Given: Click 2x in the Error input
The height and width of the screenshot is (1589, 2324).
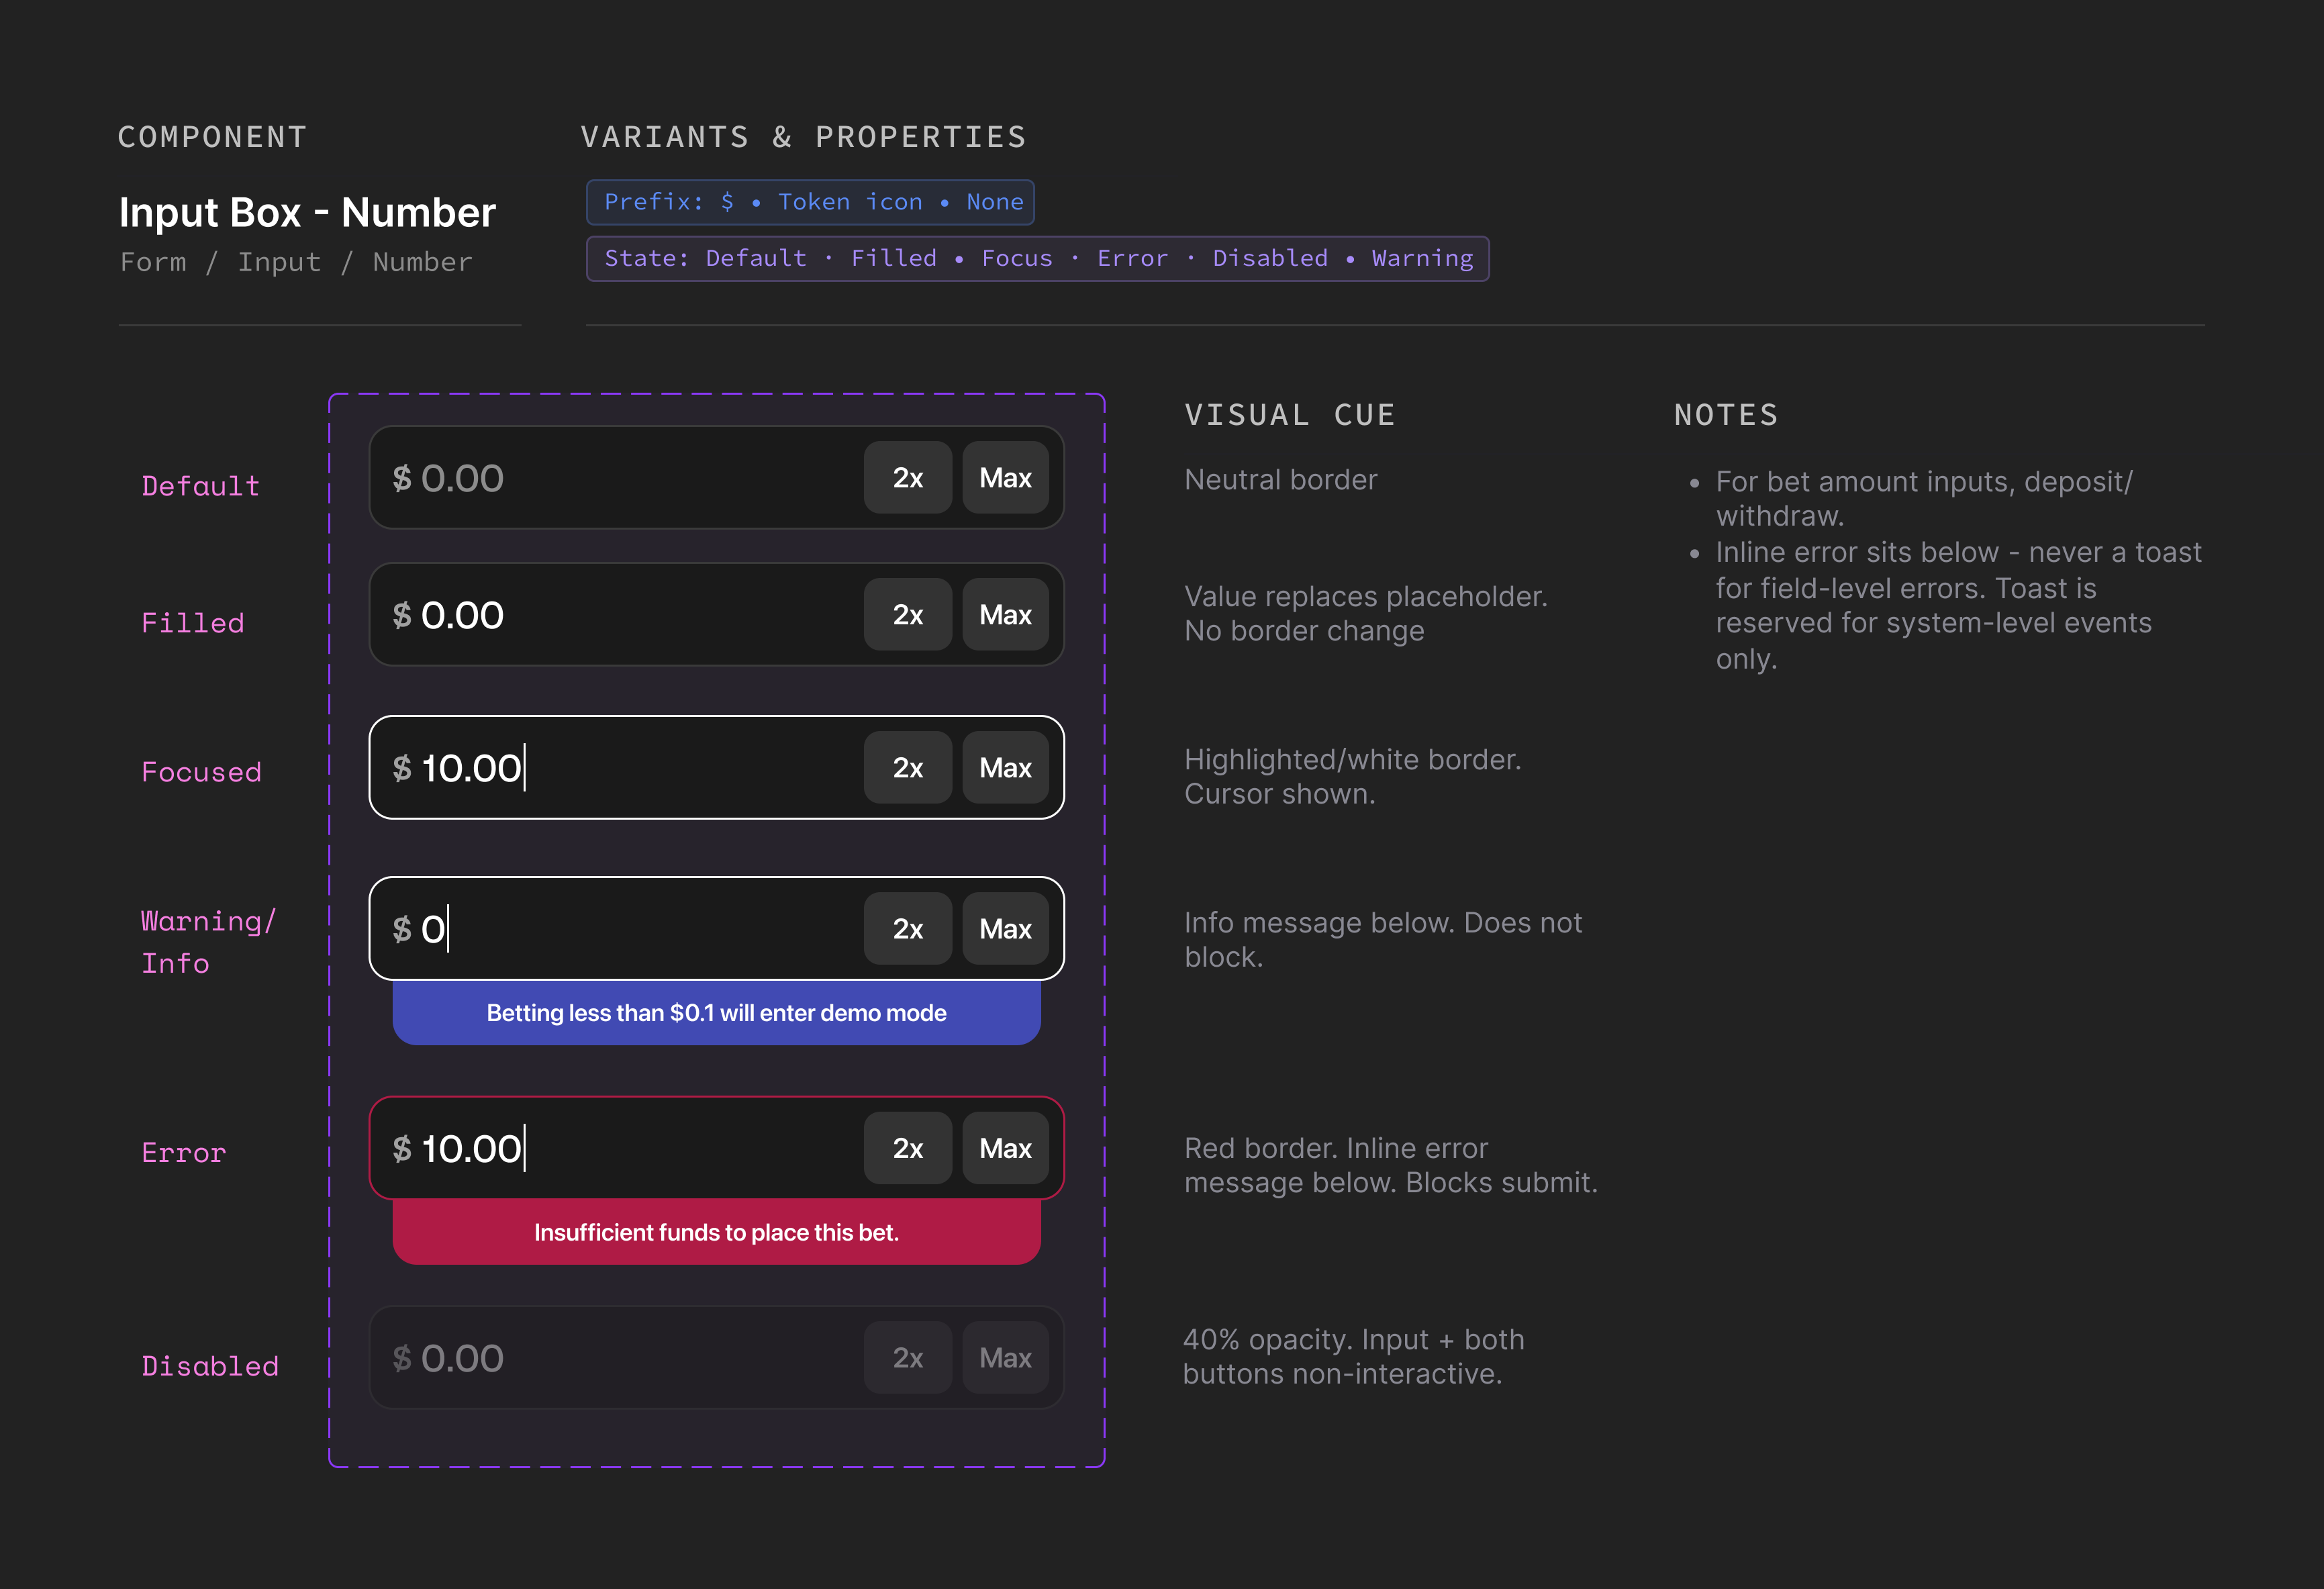Looking at the screenshot, I should (907, 1148).
